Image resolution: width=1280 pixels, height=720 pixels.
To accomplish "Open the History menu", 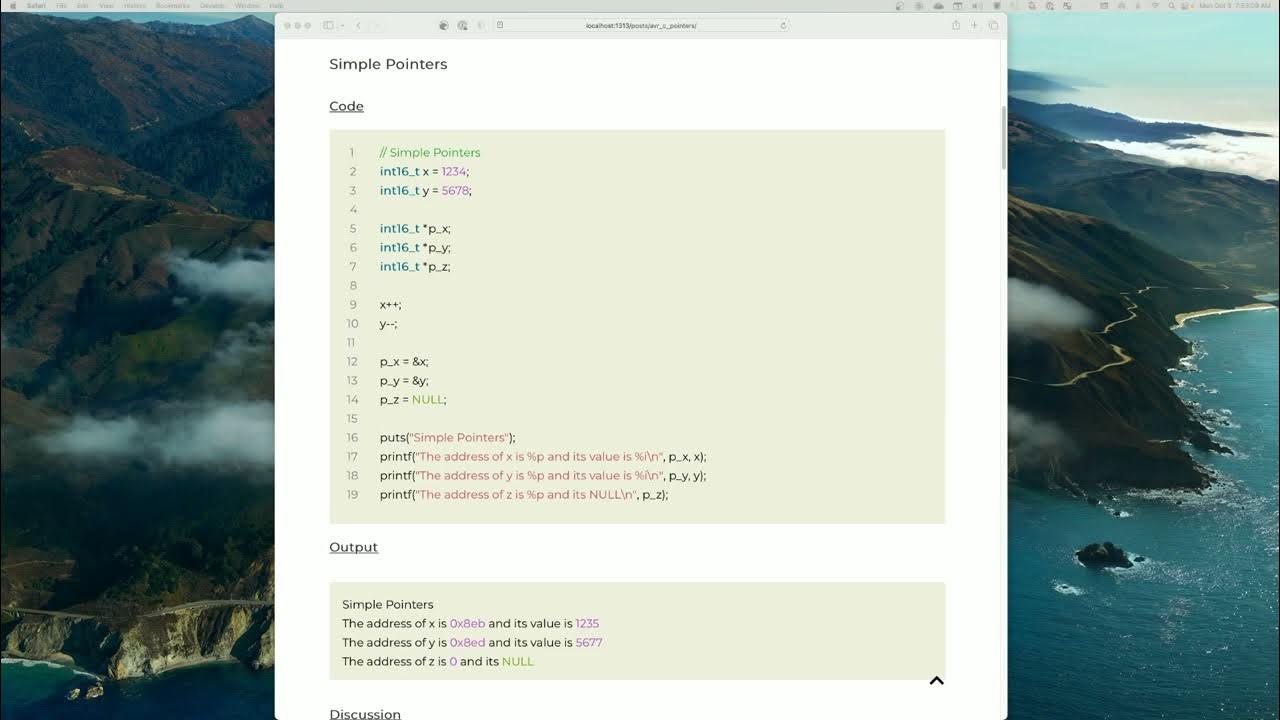I will 135,5.
